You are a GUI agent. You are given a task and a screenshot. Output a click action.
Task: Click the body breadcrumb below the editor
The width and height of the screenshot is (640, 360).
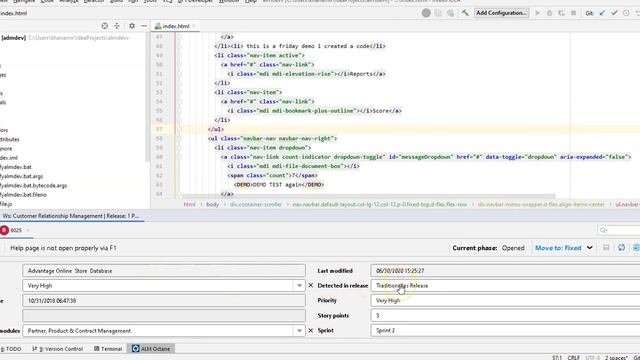(x=212, y=204)
